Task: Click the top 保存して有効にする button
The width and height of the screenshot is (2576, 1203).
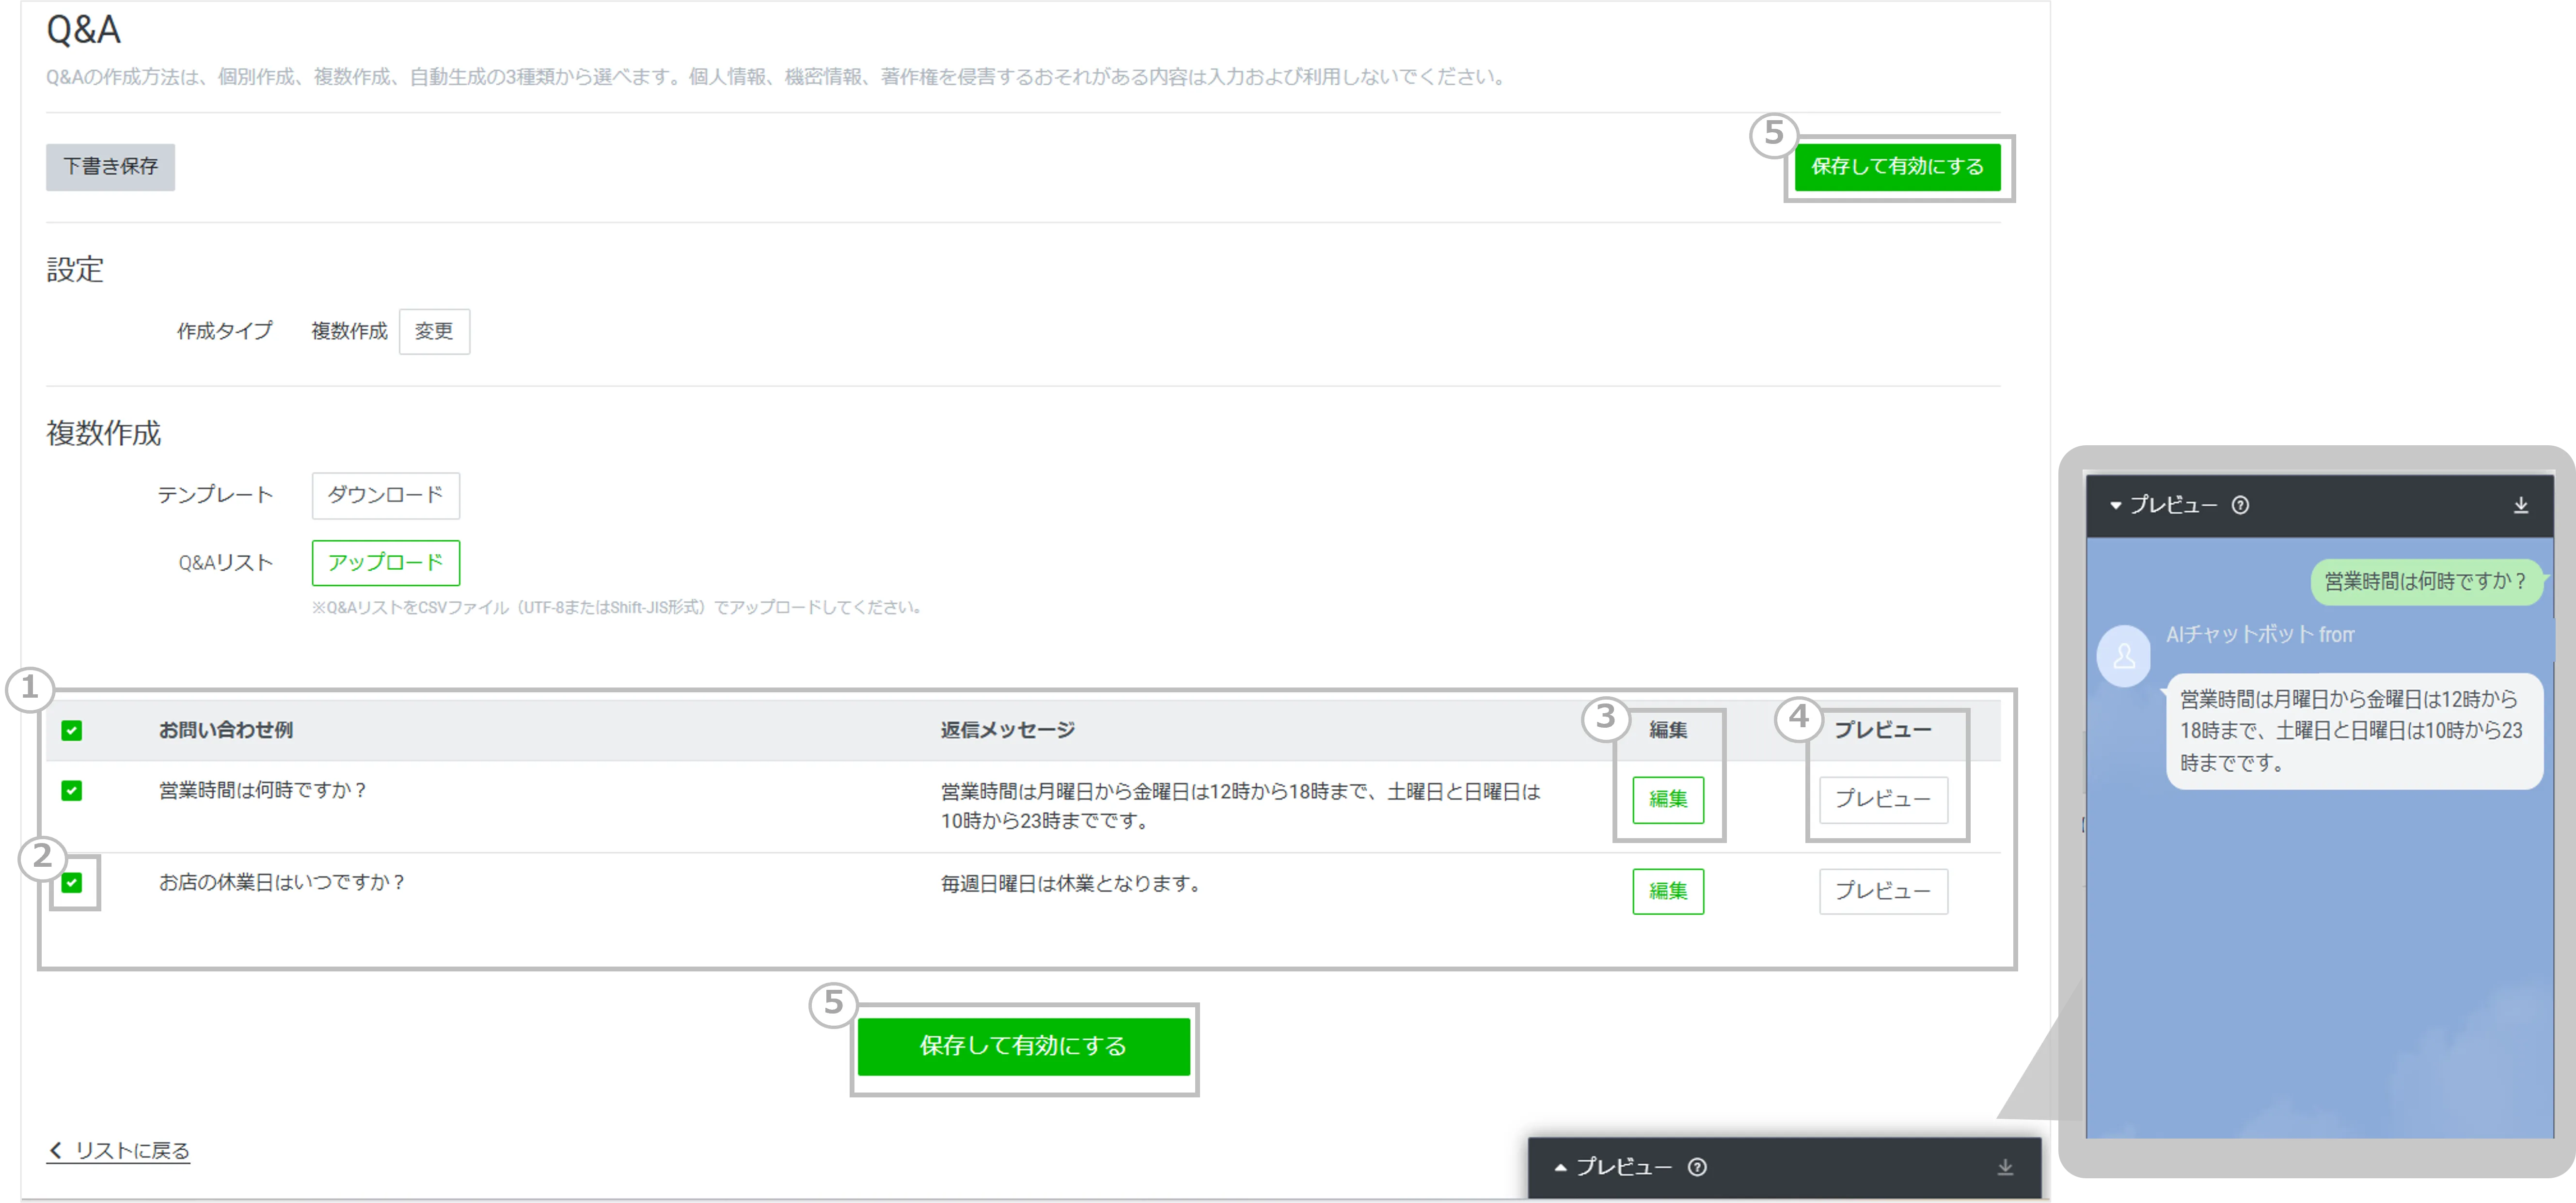Action: click(x=1897, y=167)
